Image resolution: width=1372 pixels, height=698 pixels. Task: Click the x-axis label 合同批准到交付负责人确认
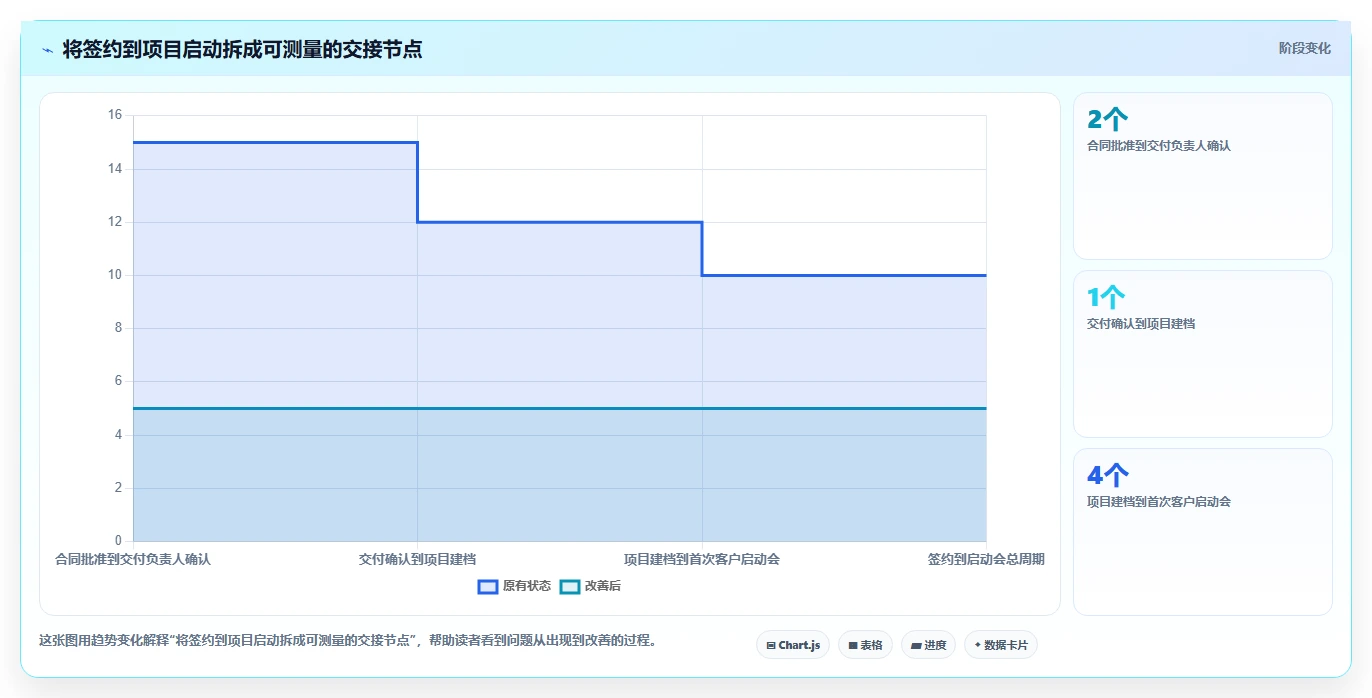(x=133, y=559)
